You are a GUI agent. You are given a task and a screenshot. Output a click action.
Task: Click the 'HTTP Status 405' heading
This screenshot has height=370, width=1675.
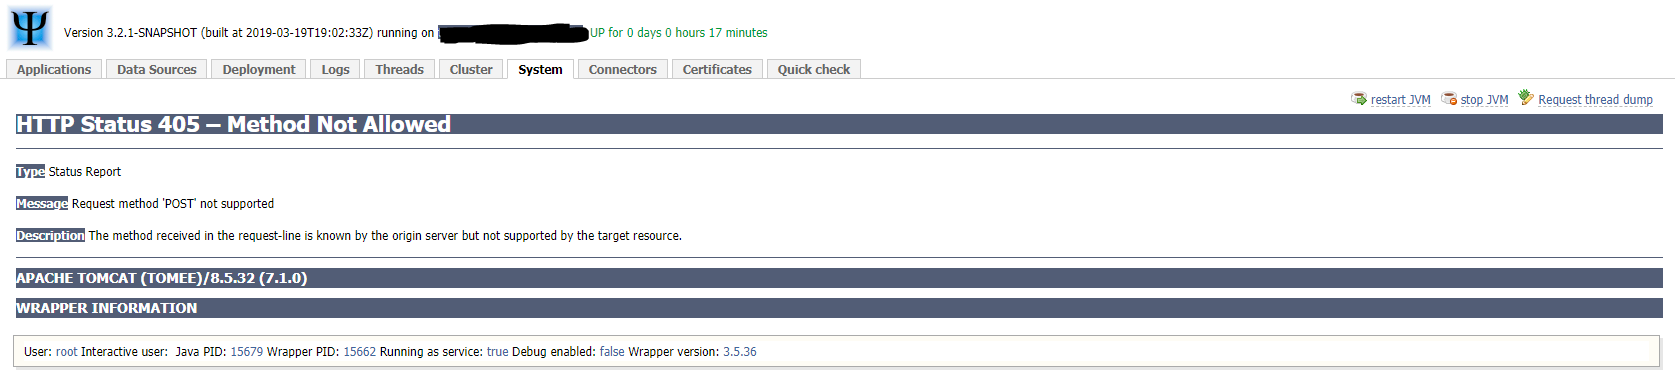click(x=234, y=124)
